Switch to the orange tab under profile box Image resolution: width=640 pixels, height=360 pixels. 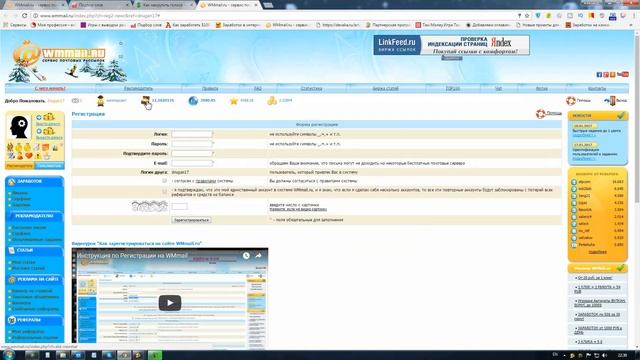[20, 166]
